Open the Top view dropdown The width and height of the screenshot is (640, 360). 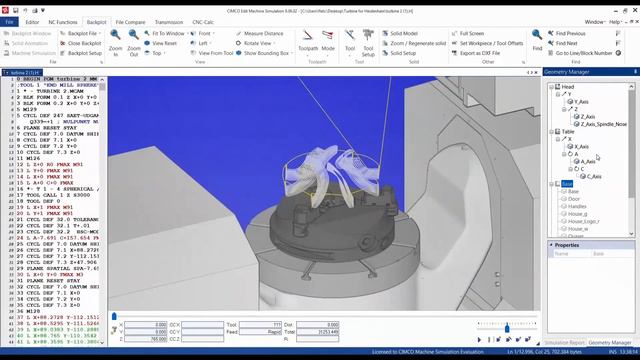pyautogui.click(x=164, y=53)
